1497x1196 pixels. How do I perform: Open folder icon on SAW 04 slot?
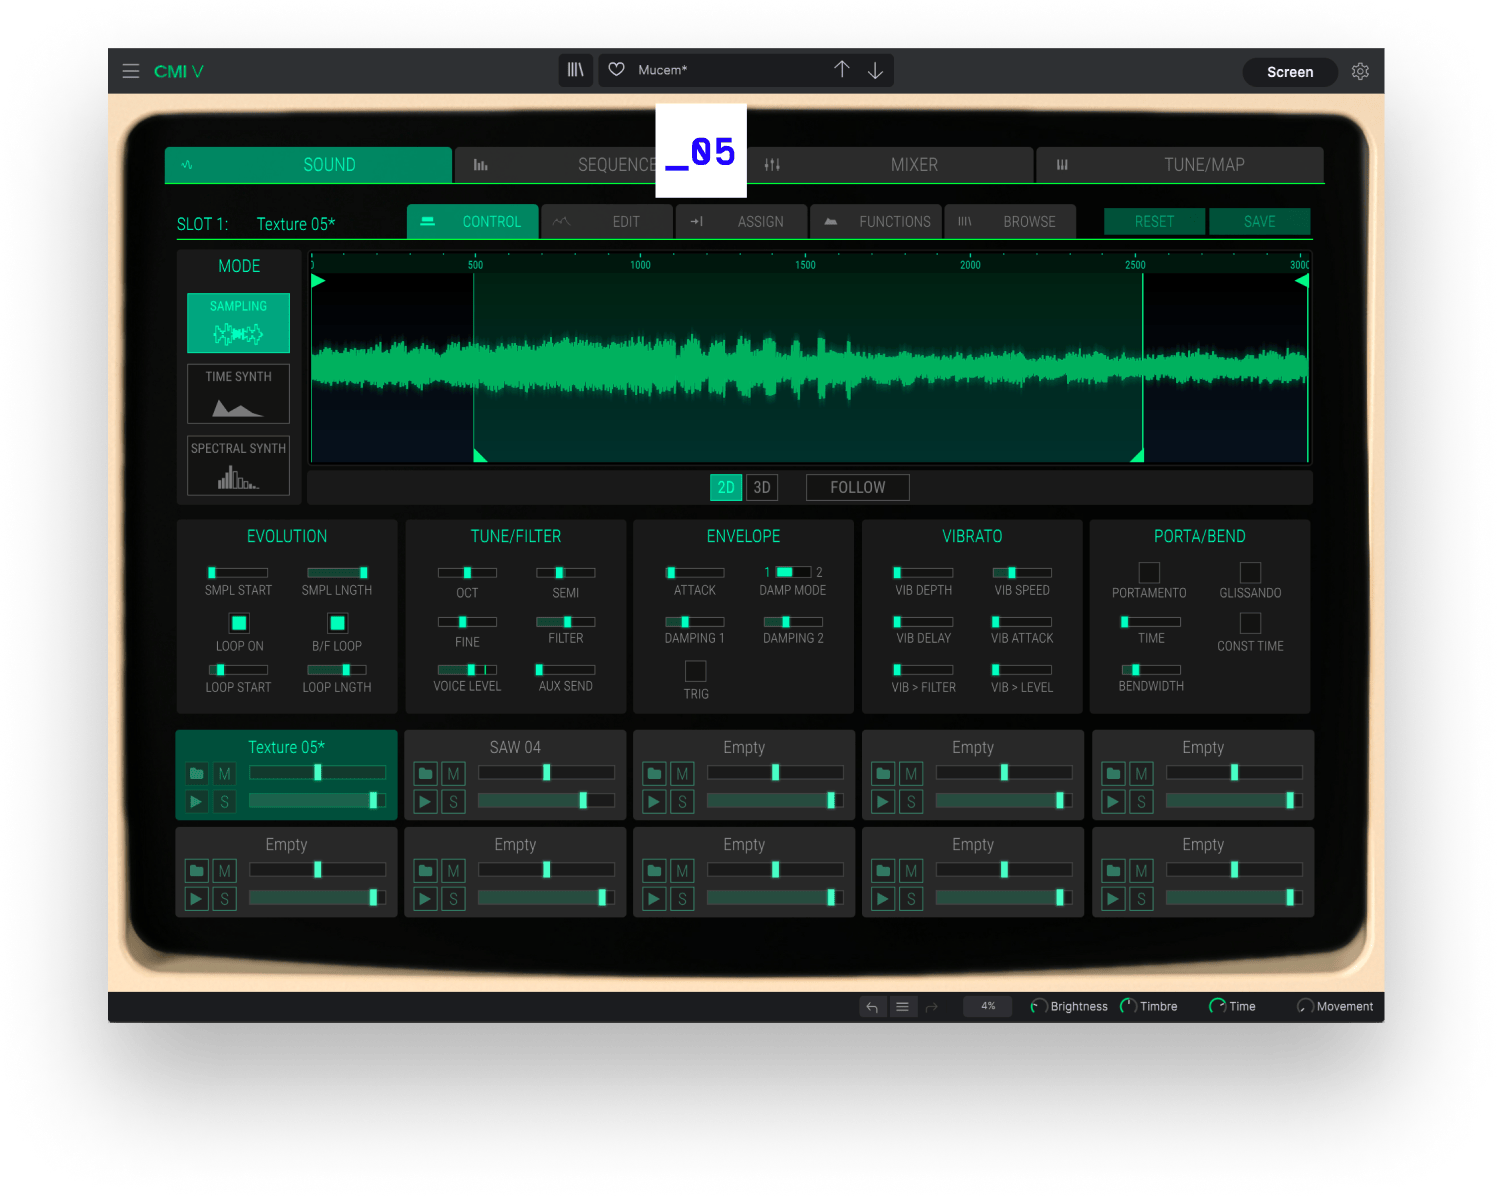coord(426,774)
